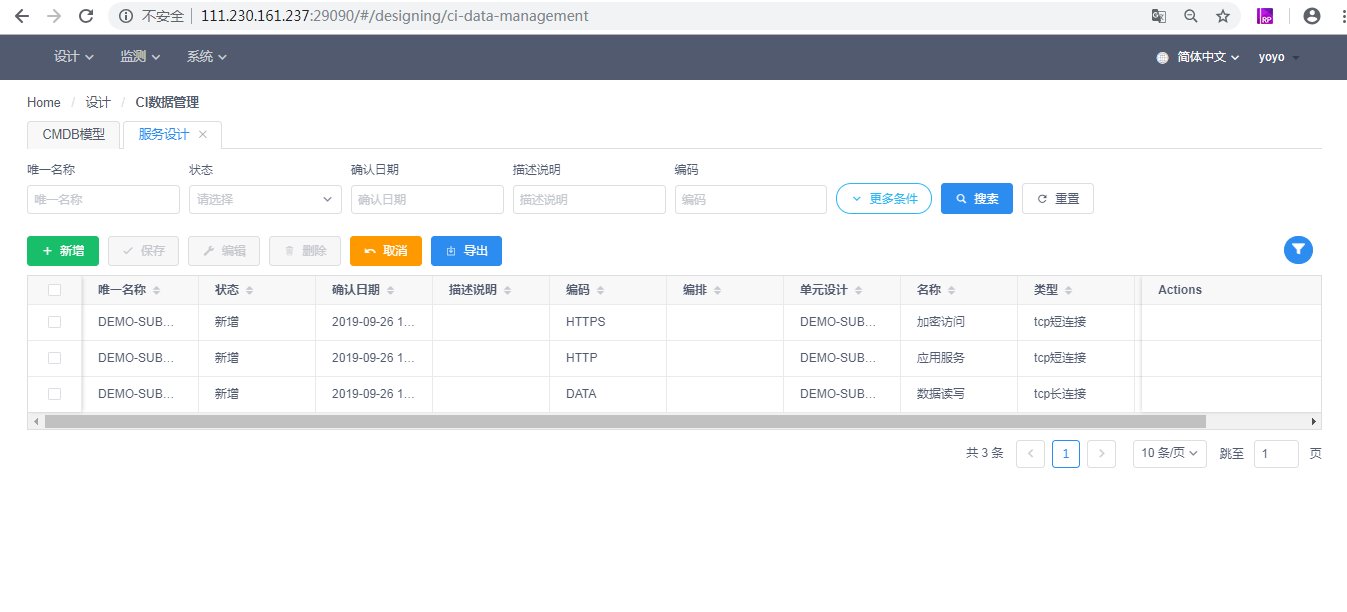Click the 加密访问 name cell
This screenshot has width=1347, height=612.
click(x=941, y=322)
